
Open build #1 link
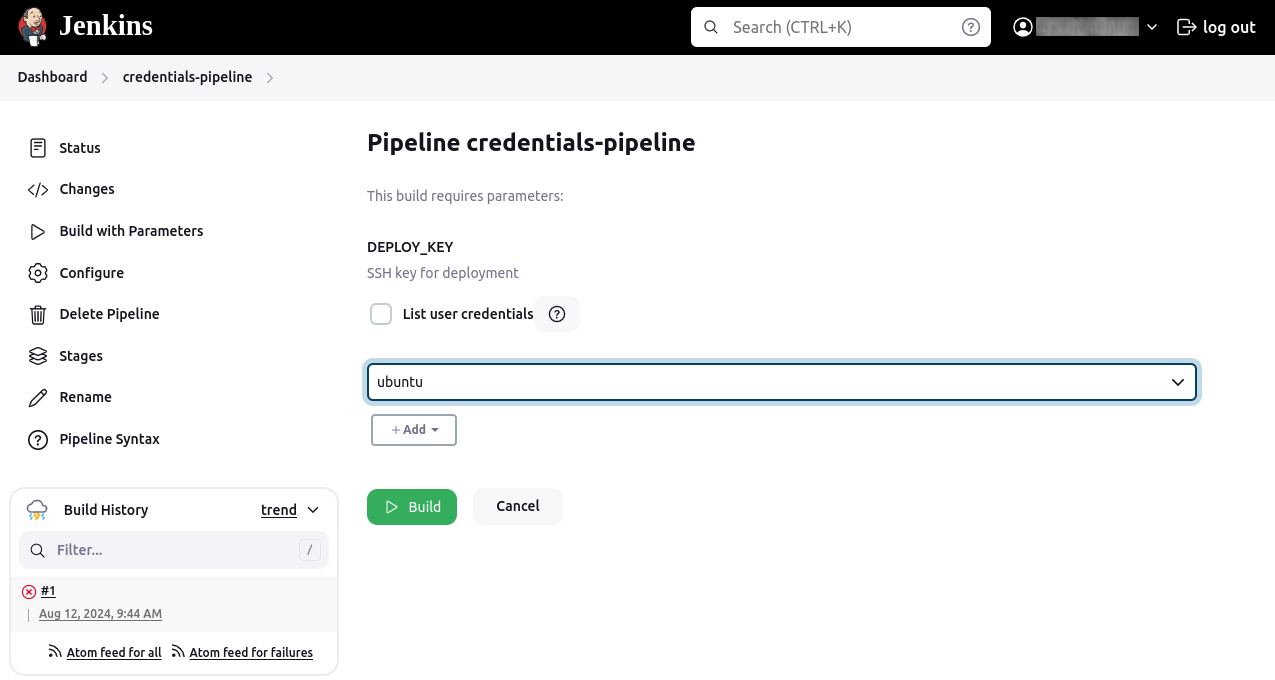pos(48,591)
